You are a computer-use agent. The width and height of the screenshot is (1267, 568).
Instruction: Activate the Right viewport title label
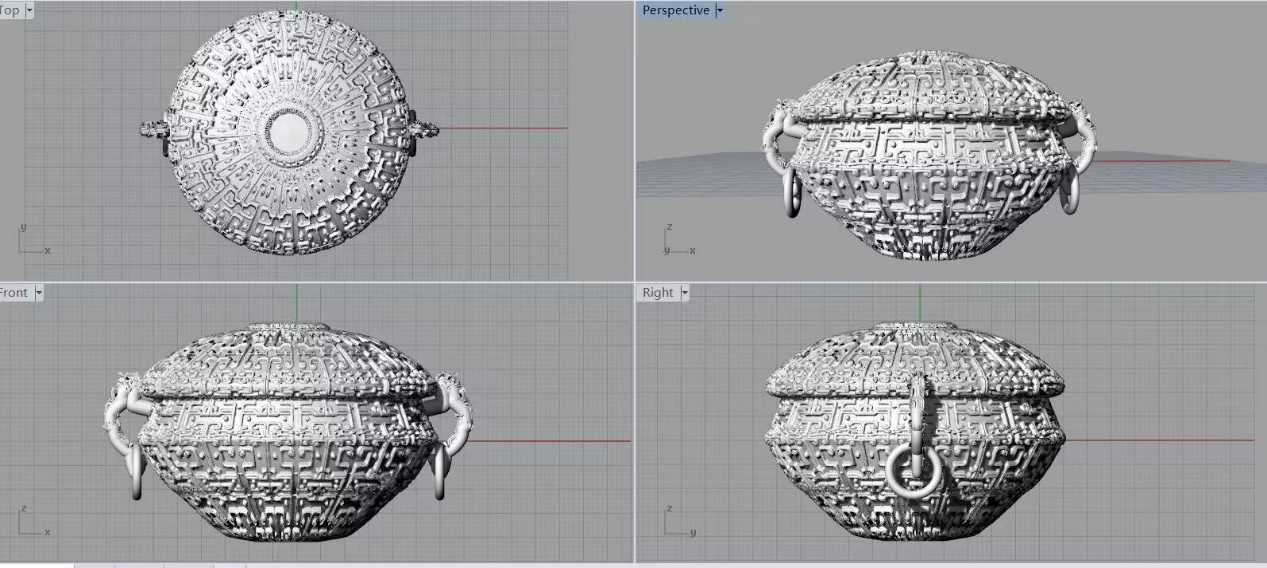pyautogui.click(x=658, y=293)
